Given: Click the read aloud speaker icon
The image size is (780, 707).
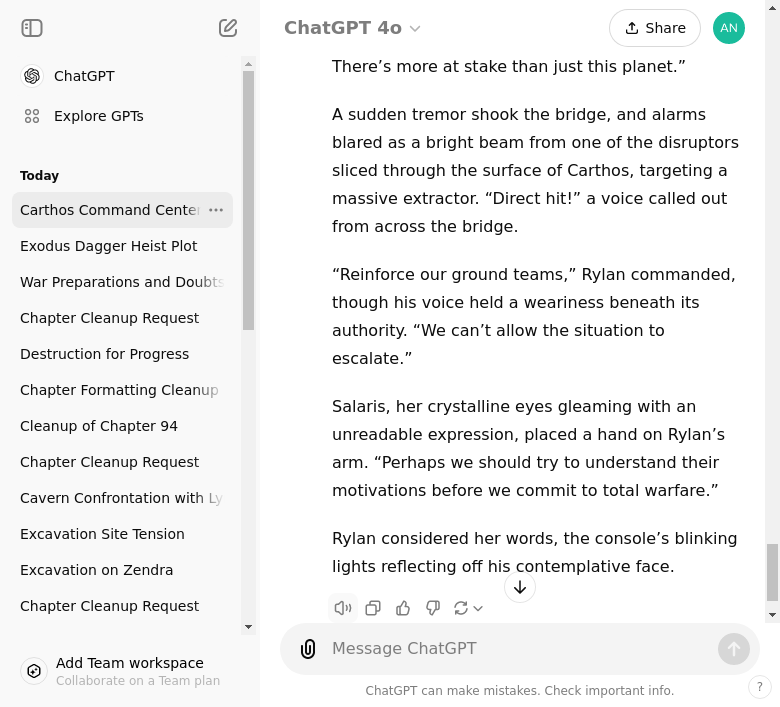Looking at the screenshot, I should pos(343,608).
